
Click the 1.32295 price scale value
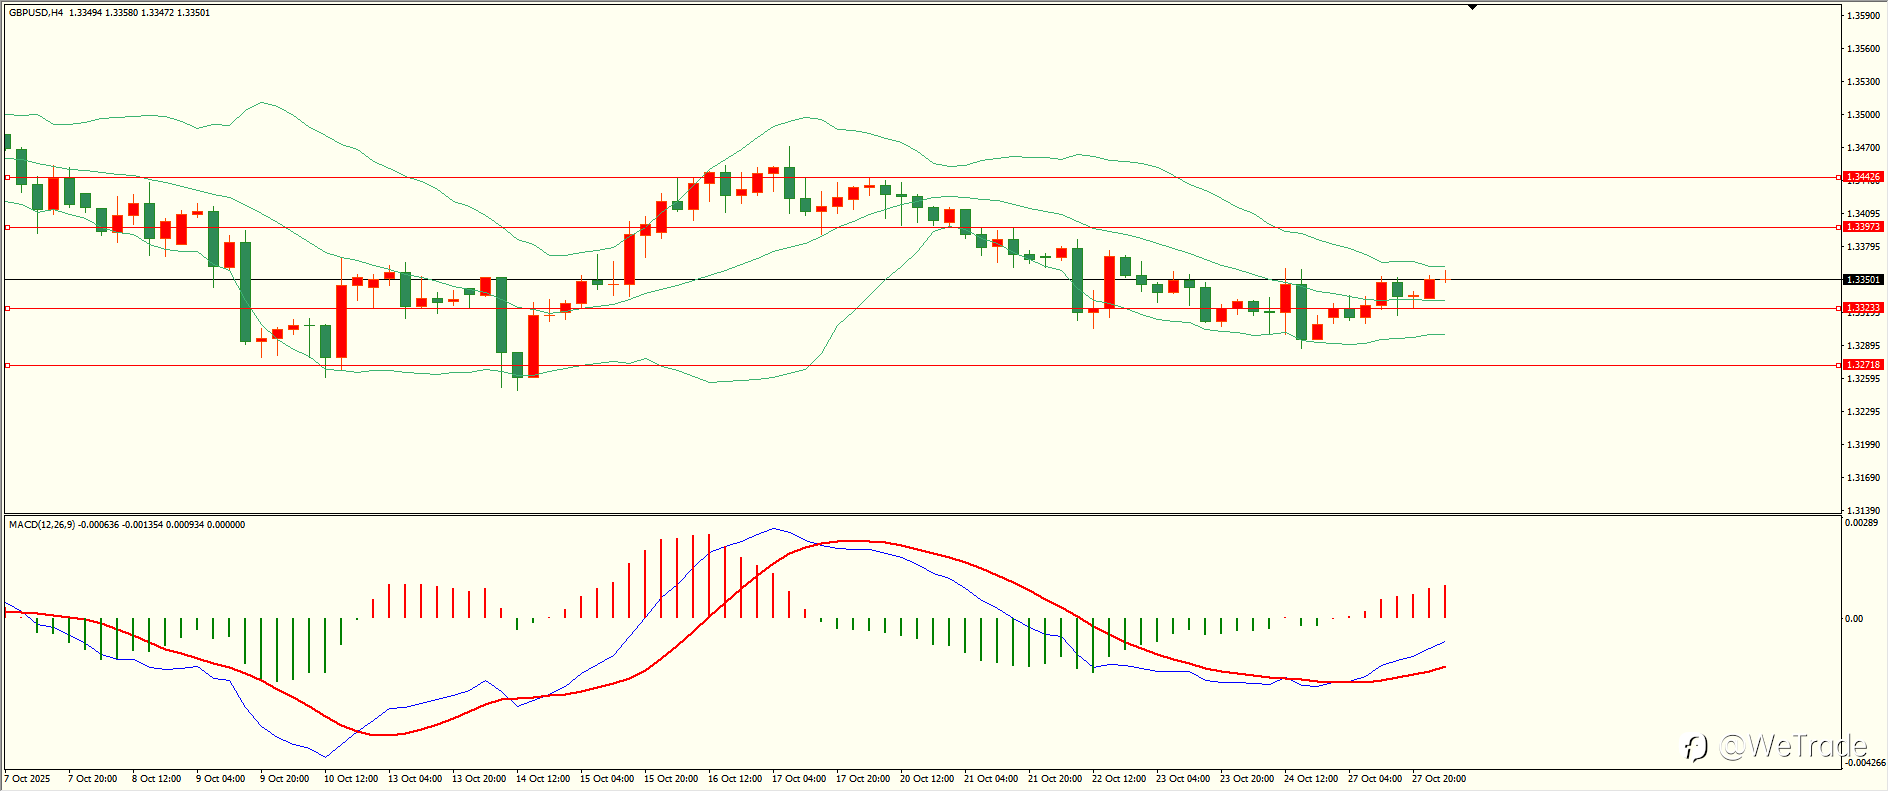[x=1863, y=412]
